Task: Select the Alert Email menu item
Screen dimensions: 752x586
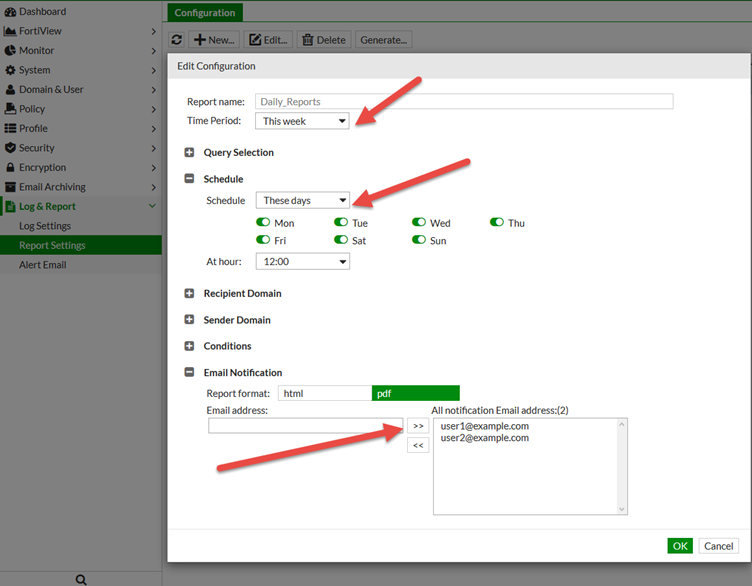Action: coord(44,265)
